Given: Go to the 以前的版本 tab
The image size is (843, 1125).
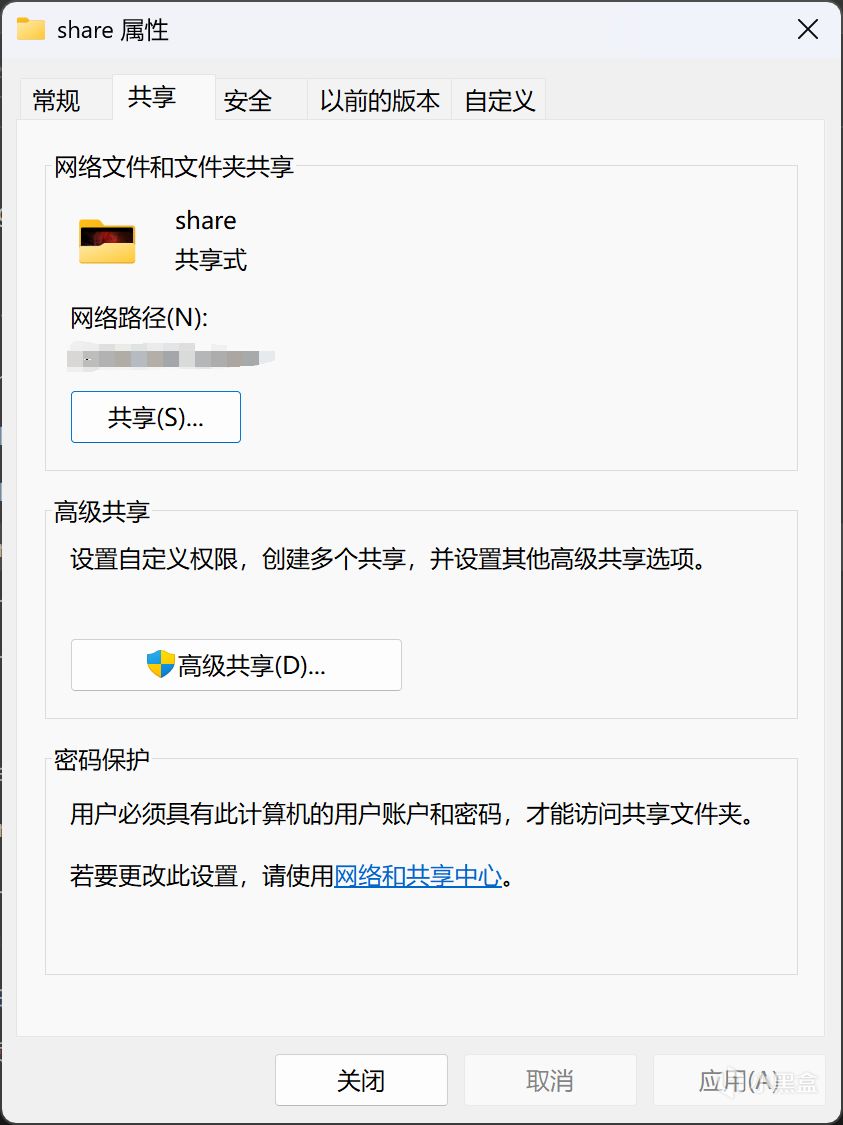Looking at the screenshot, I should [x=380, y=100].
